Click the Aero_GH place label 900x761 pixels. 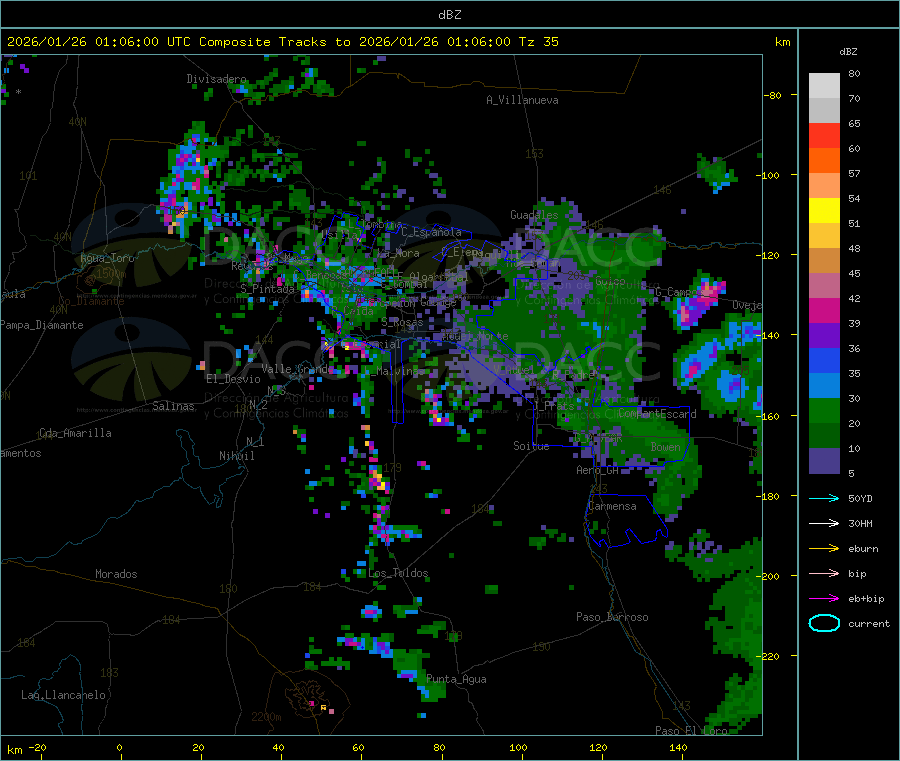pos(597,470)
